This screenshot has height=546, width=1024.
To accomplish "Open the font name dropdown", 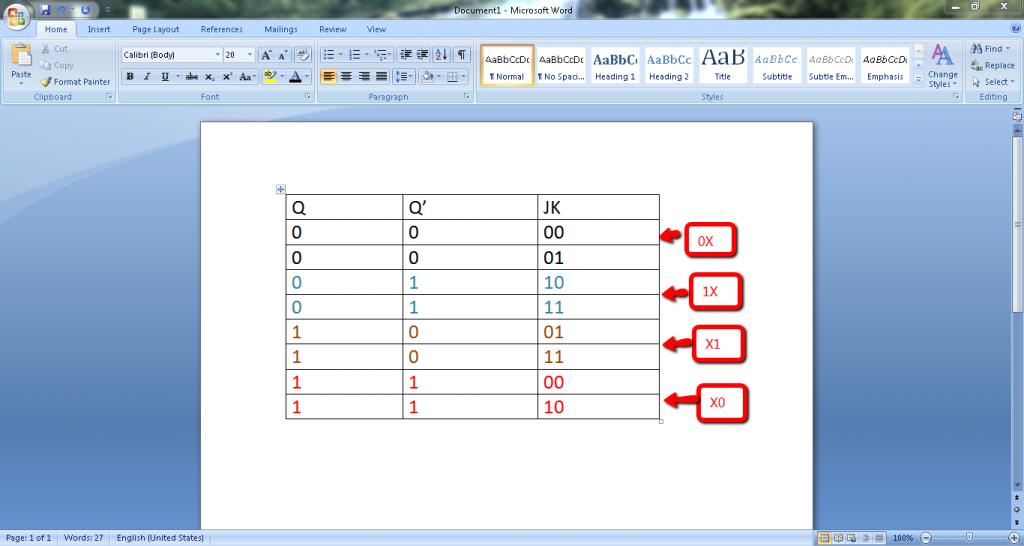I will tap(217, 56).
